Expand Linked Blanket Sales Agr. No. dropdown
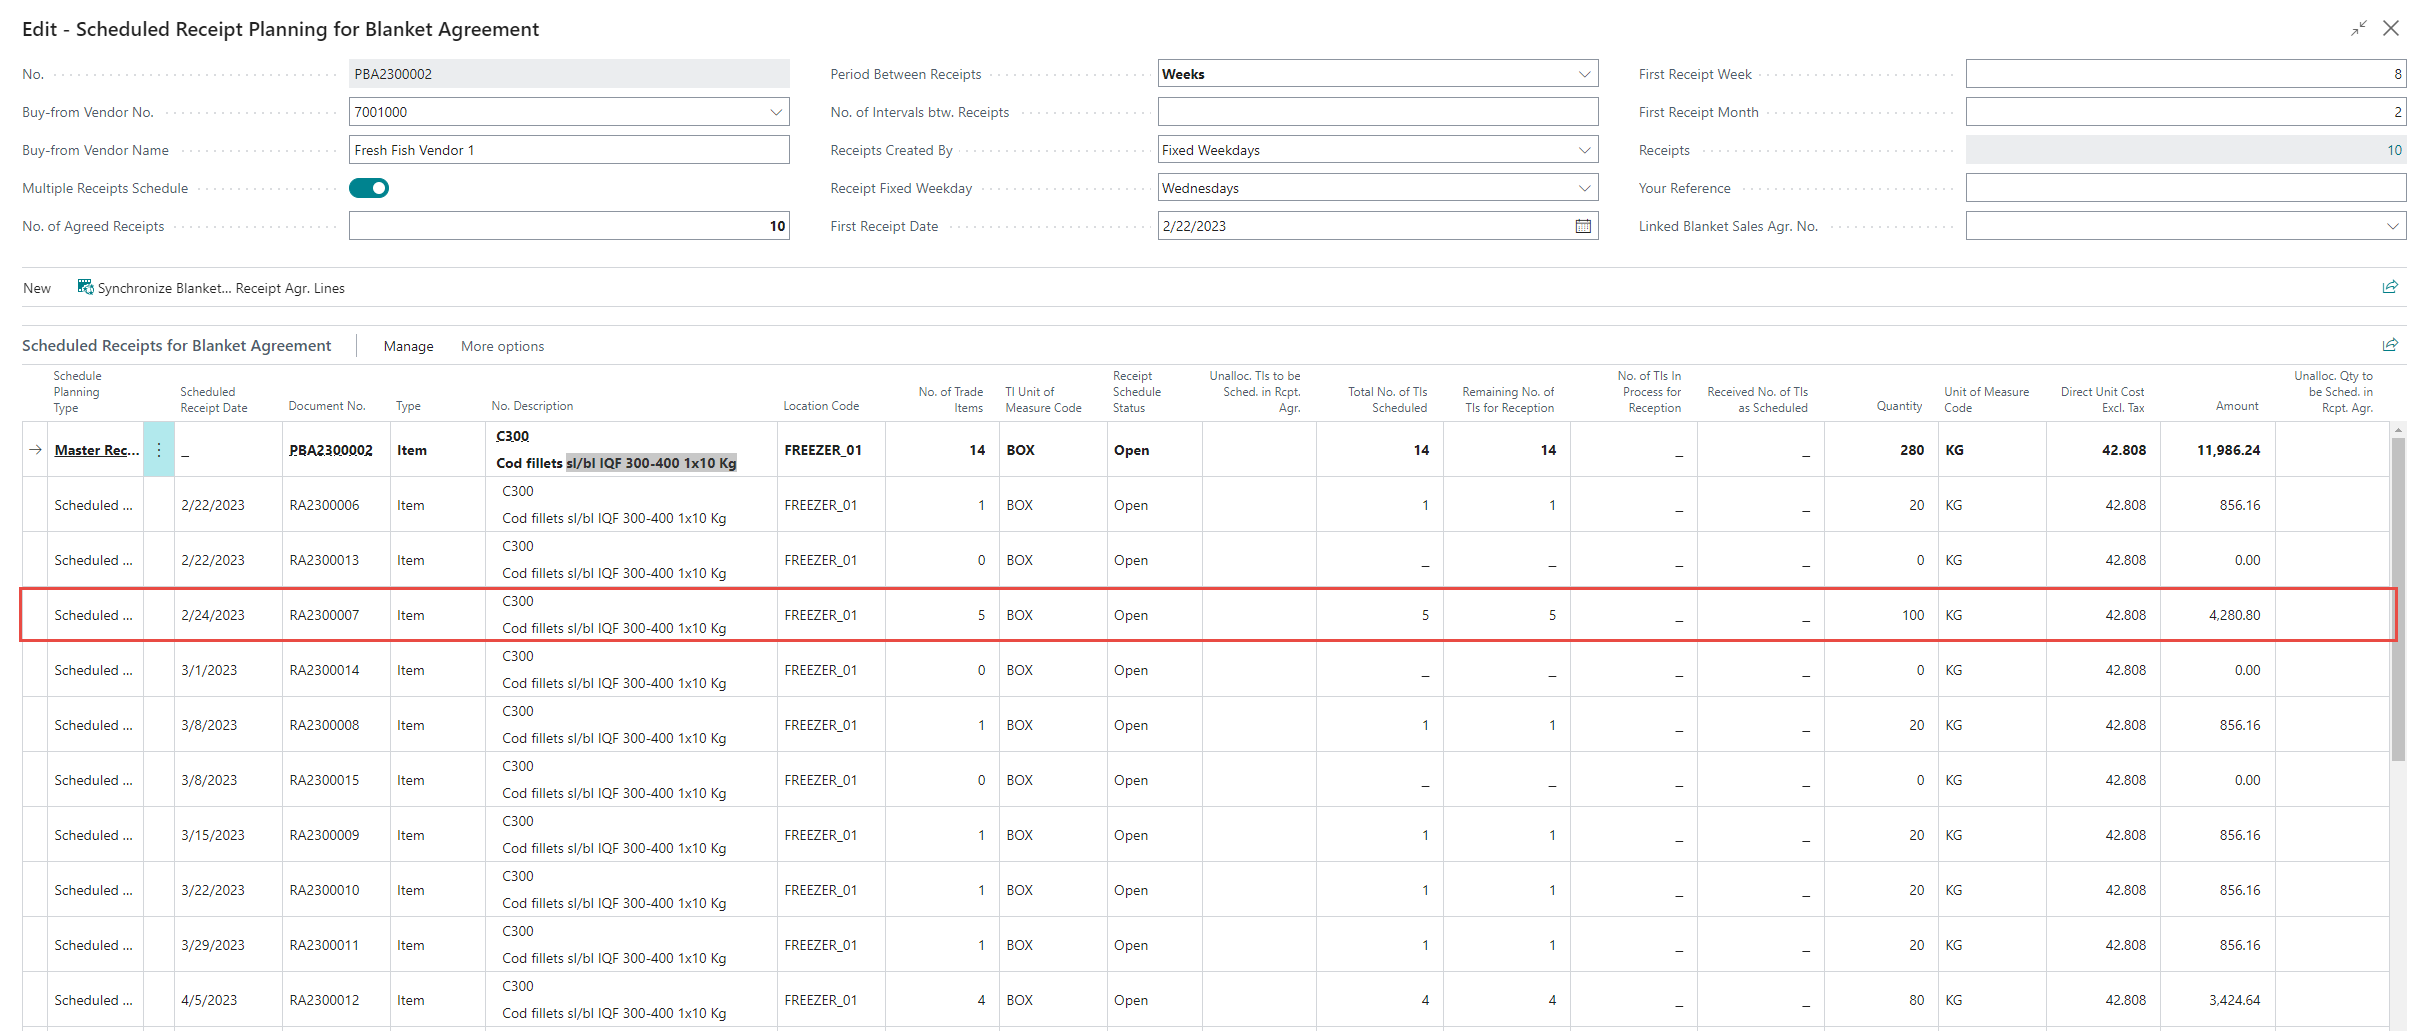The width and height of the screenshot is (2427, 1031). [x=2392, y=226]
